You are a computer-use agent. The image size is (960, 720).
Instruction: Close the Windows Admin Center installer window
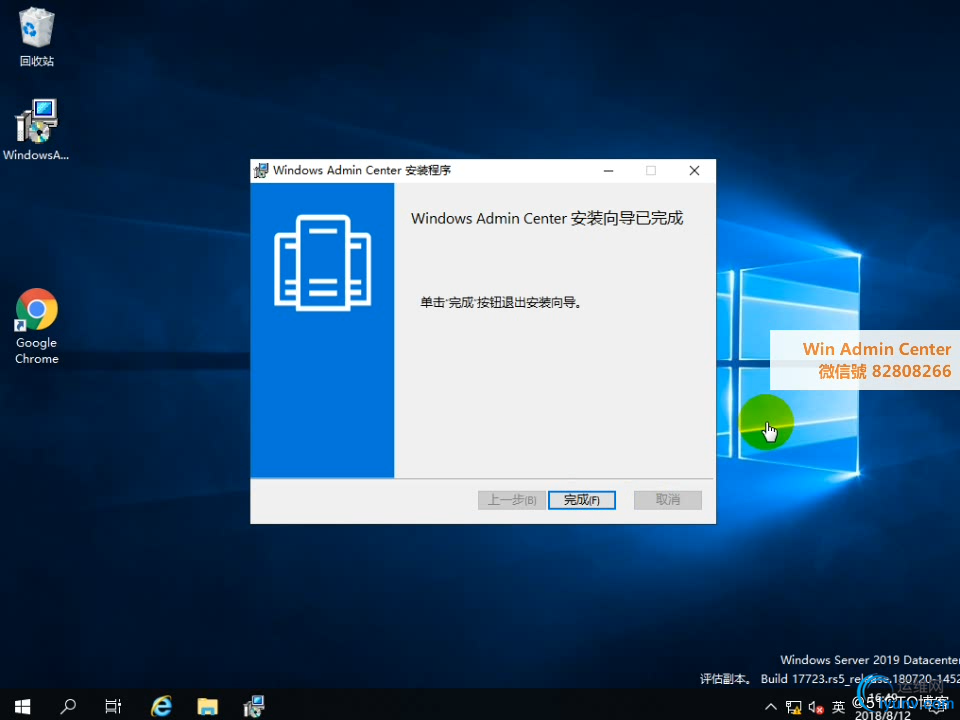point(694,171)
